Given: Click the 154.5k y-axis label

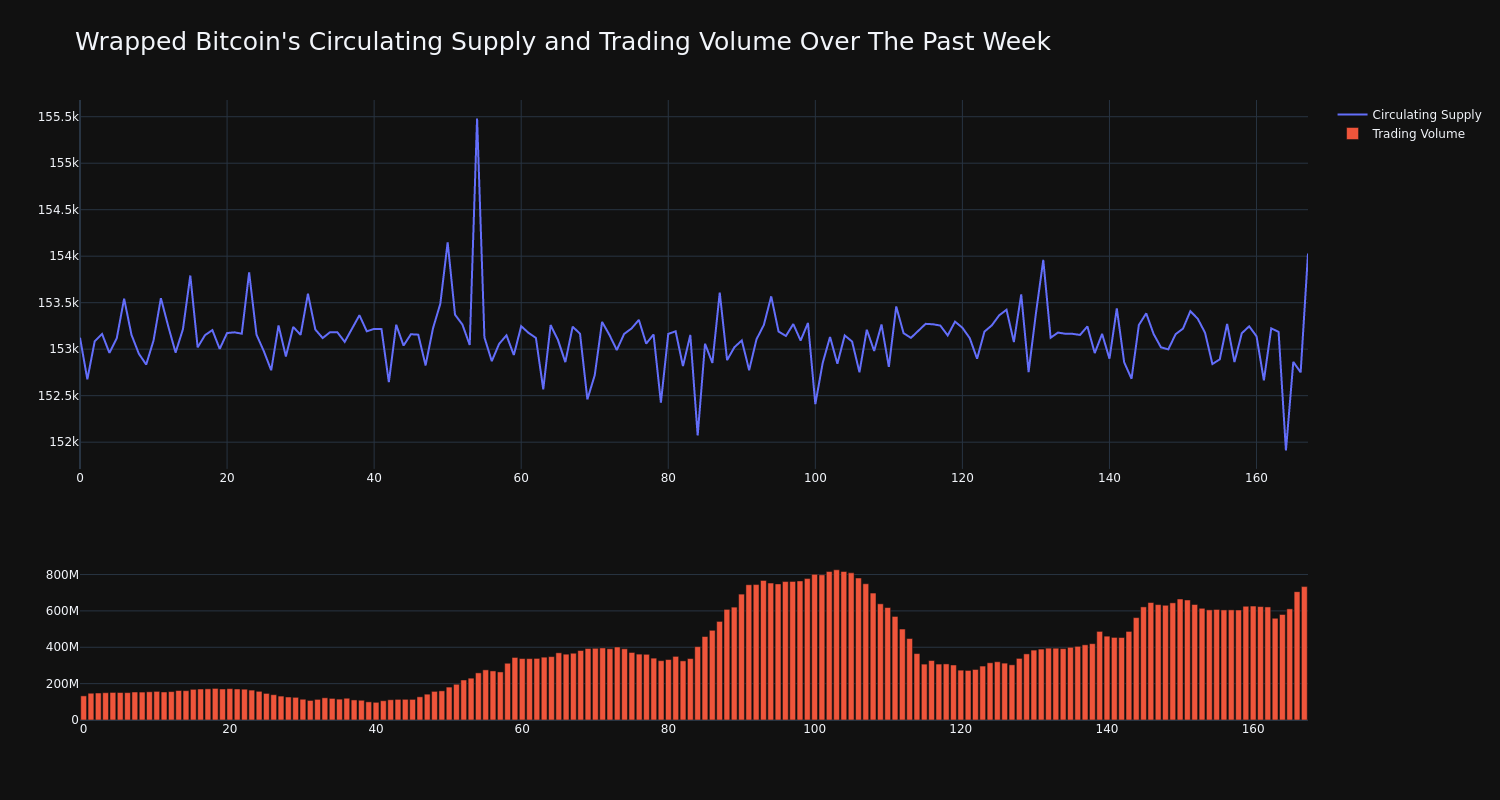Looking at the screenshot, I should click(x=58, y=210).
